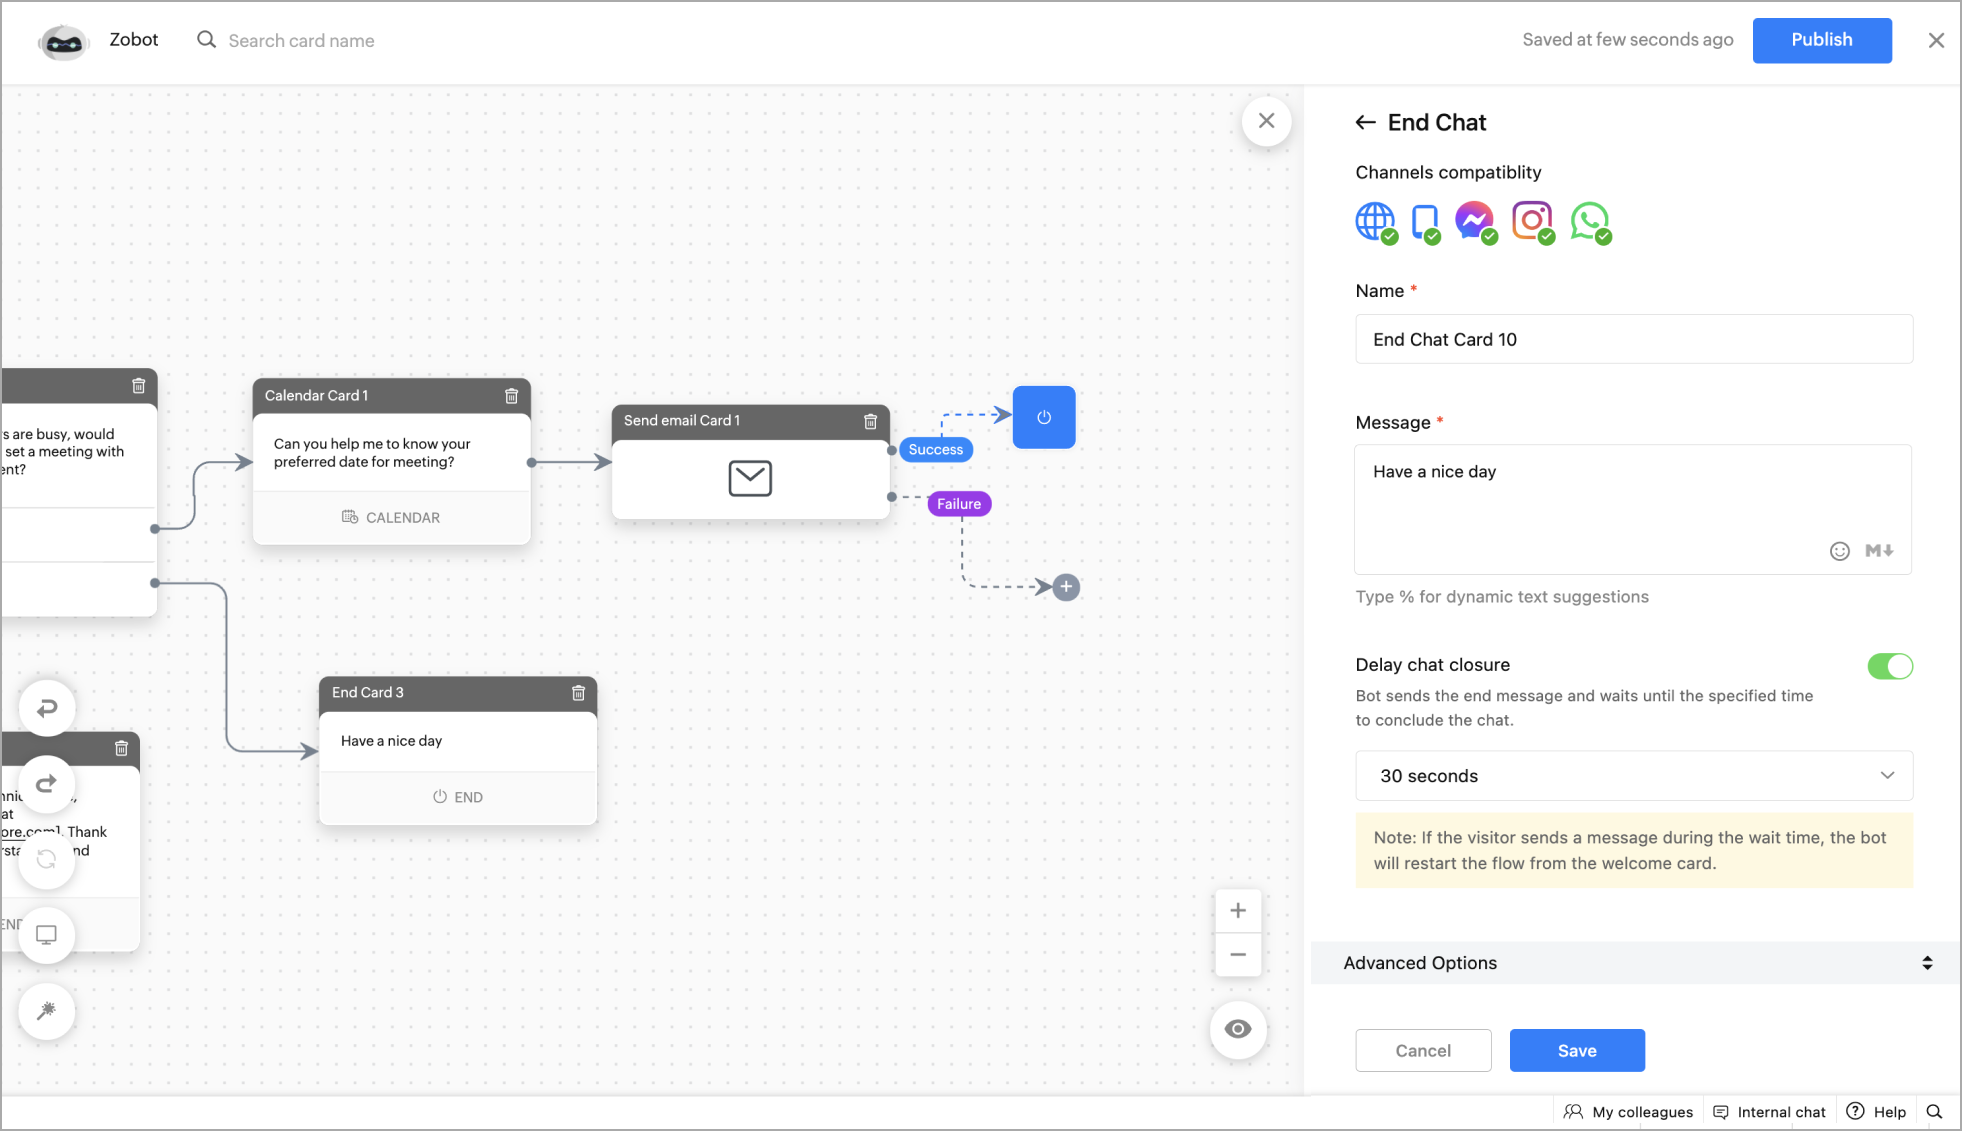1962x1131 pixels.
Task: Disable the Delay chat closure toggle
Action: (x=1889, y=666)
